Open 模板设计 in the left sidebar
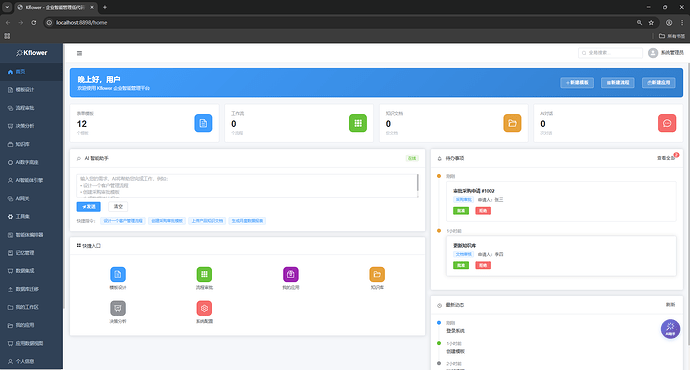The width and height of the screenshot is (690, 370). pos(31,90)
